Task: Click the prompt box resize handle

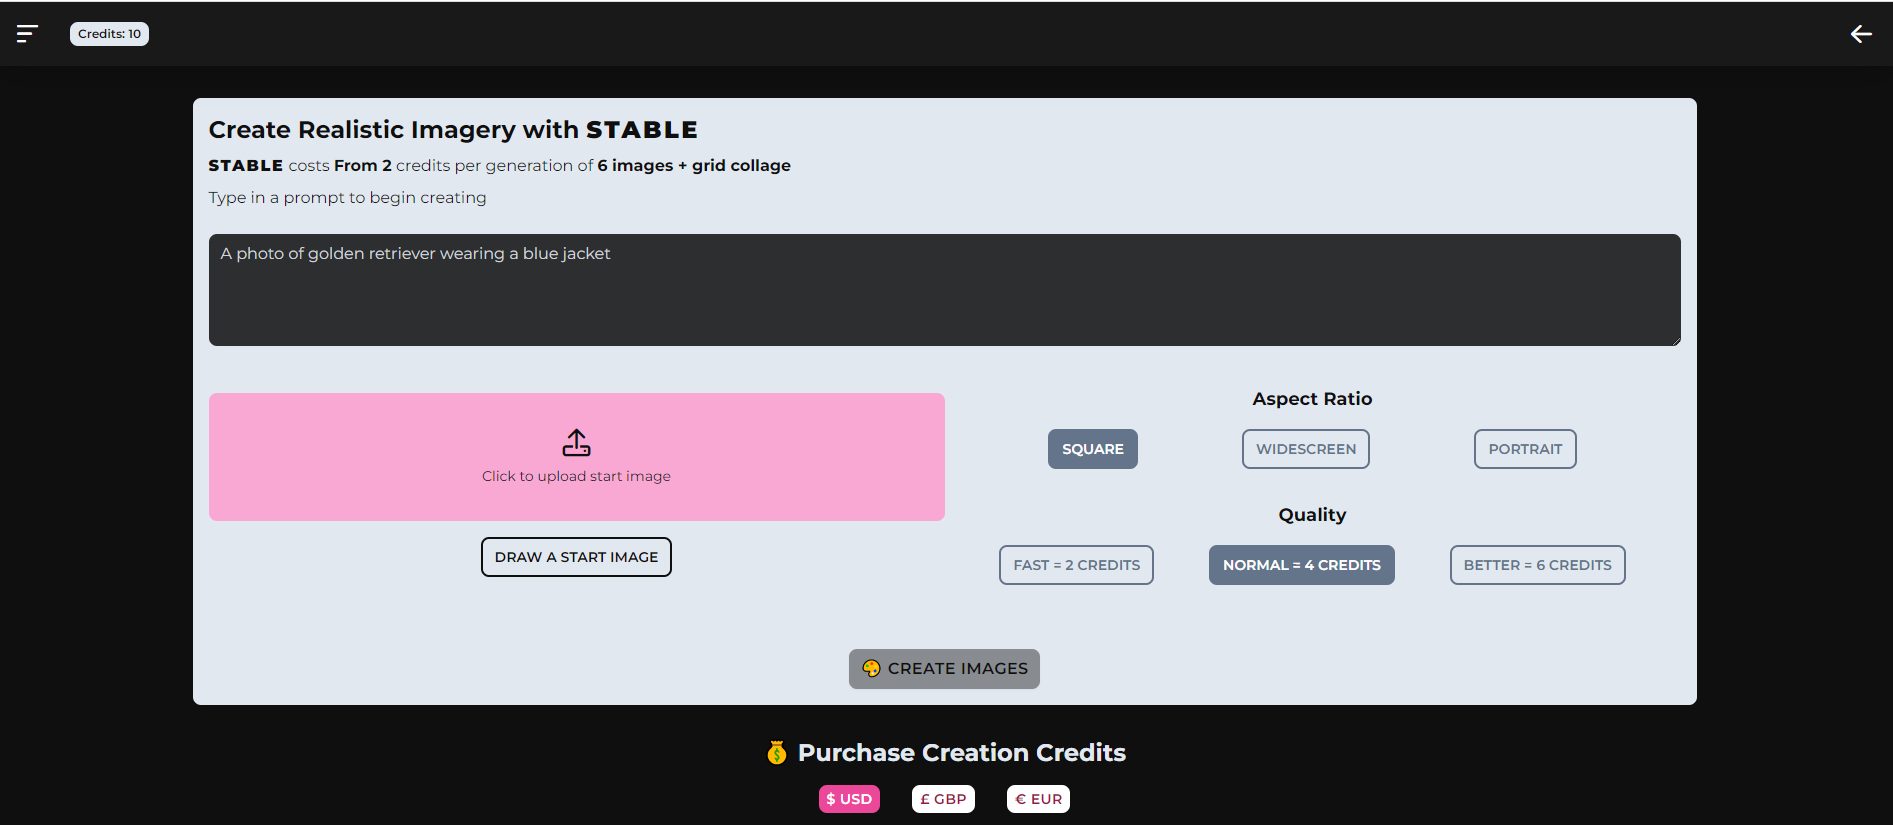Action: click(x=1675, y=340)
